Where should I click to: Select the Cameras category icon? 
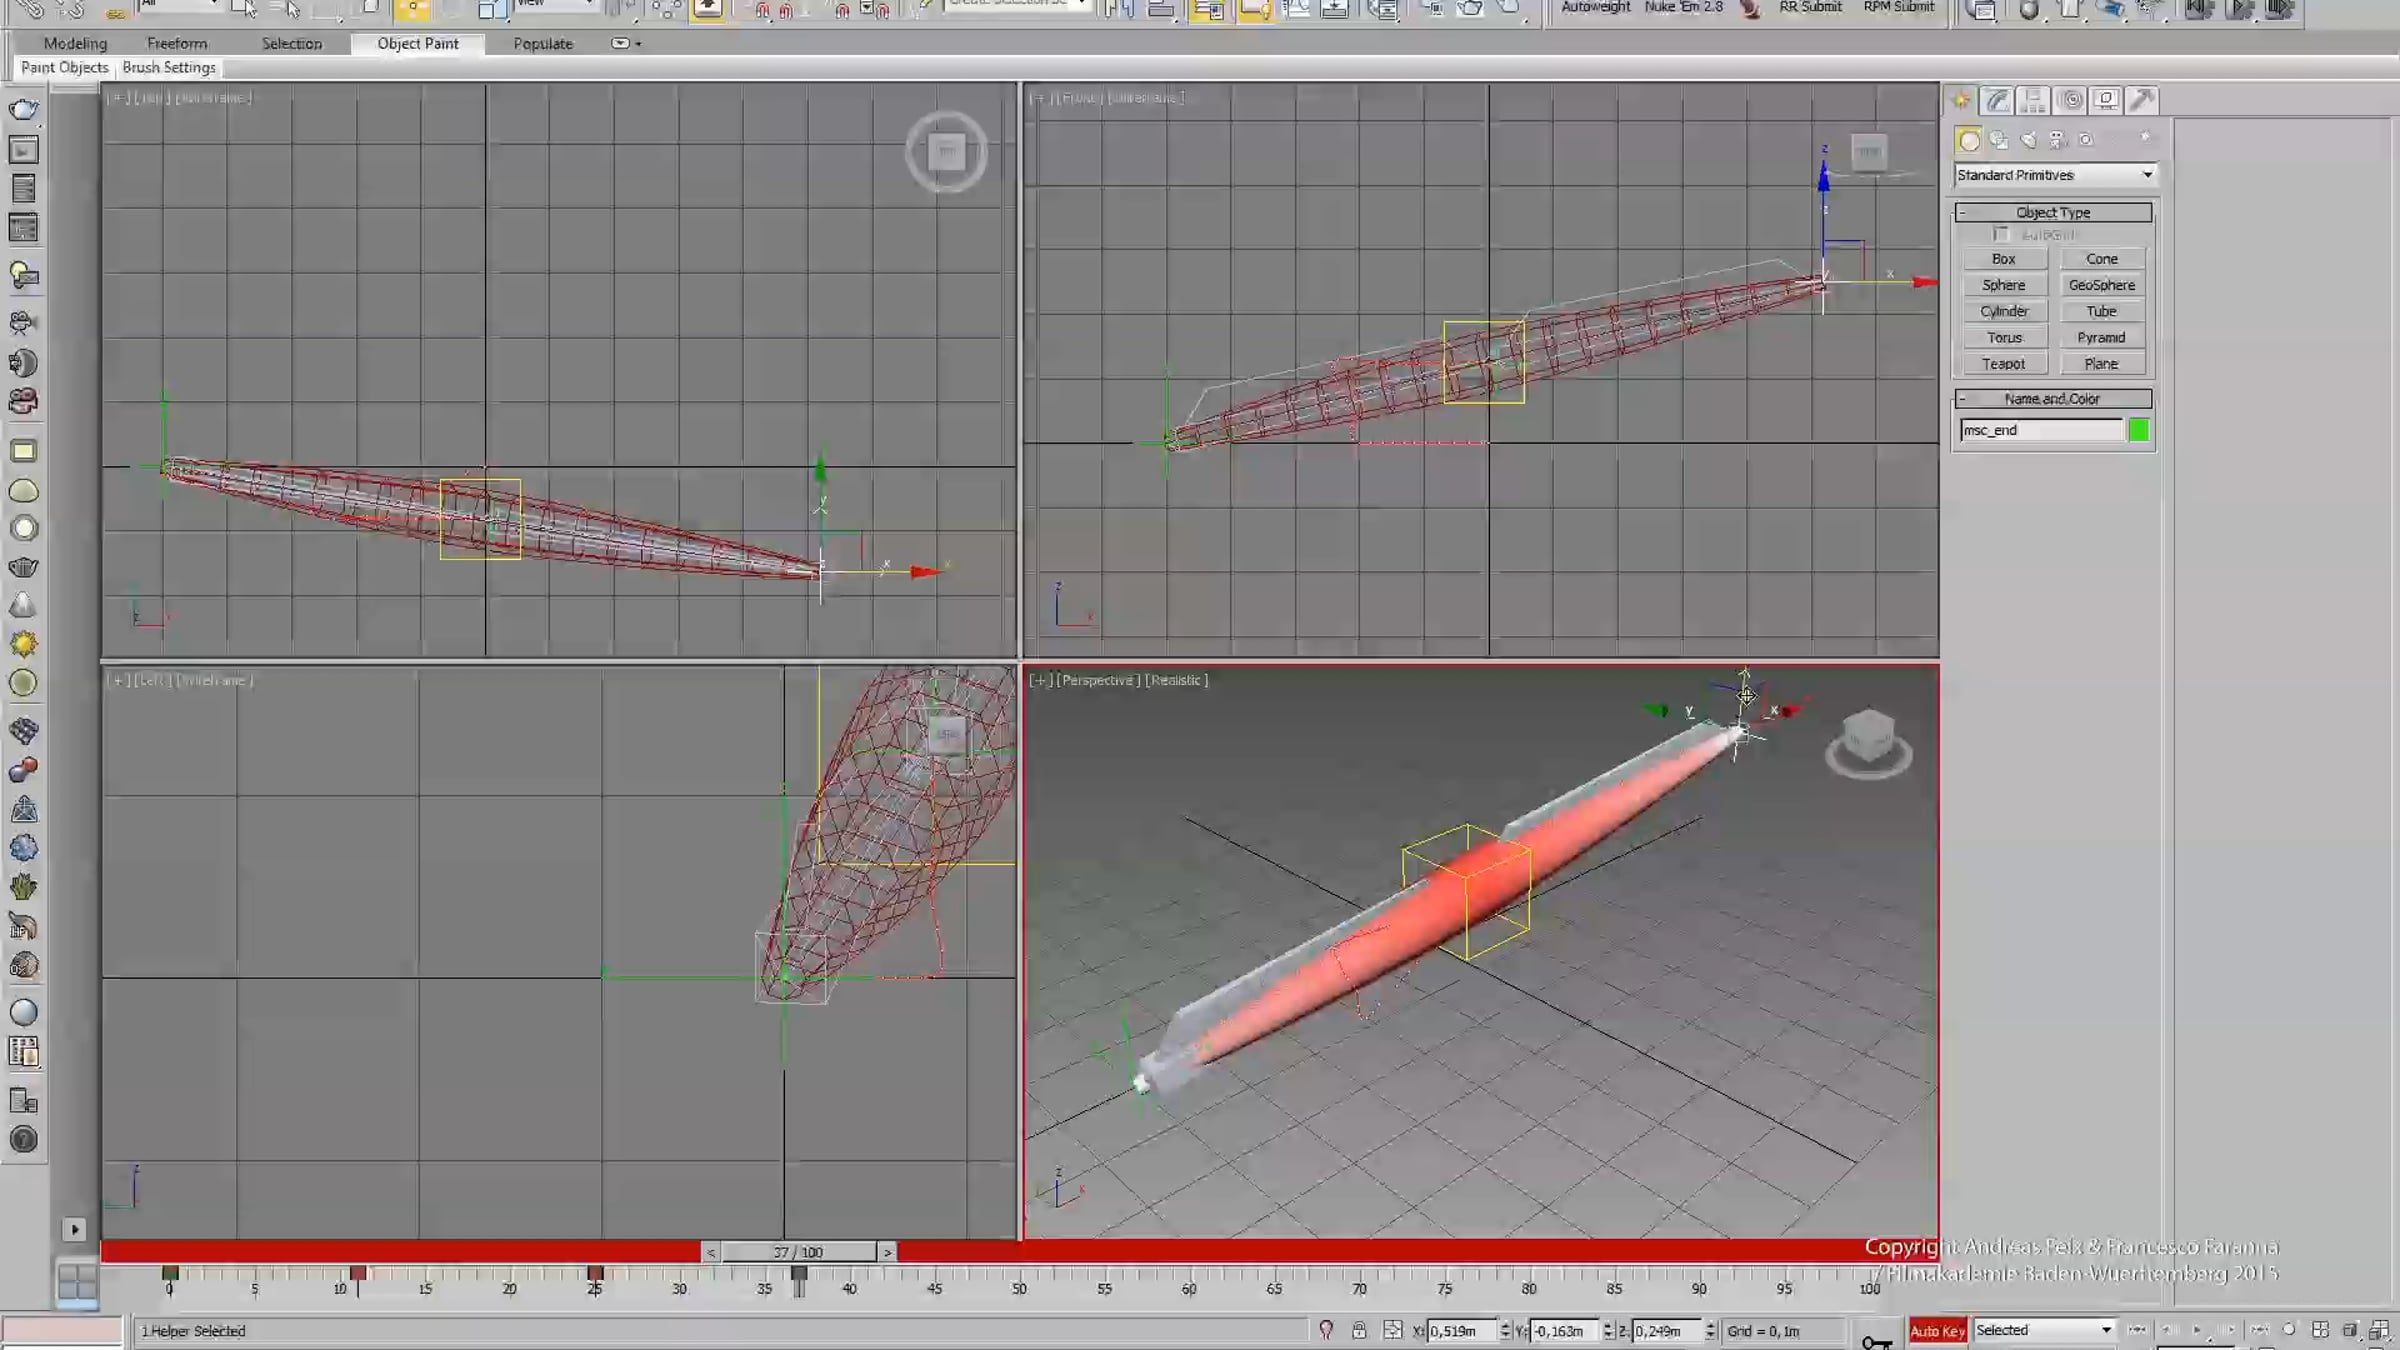(2057, 140)
